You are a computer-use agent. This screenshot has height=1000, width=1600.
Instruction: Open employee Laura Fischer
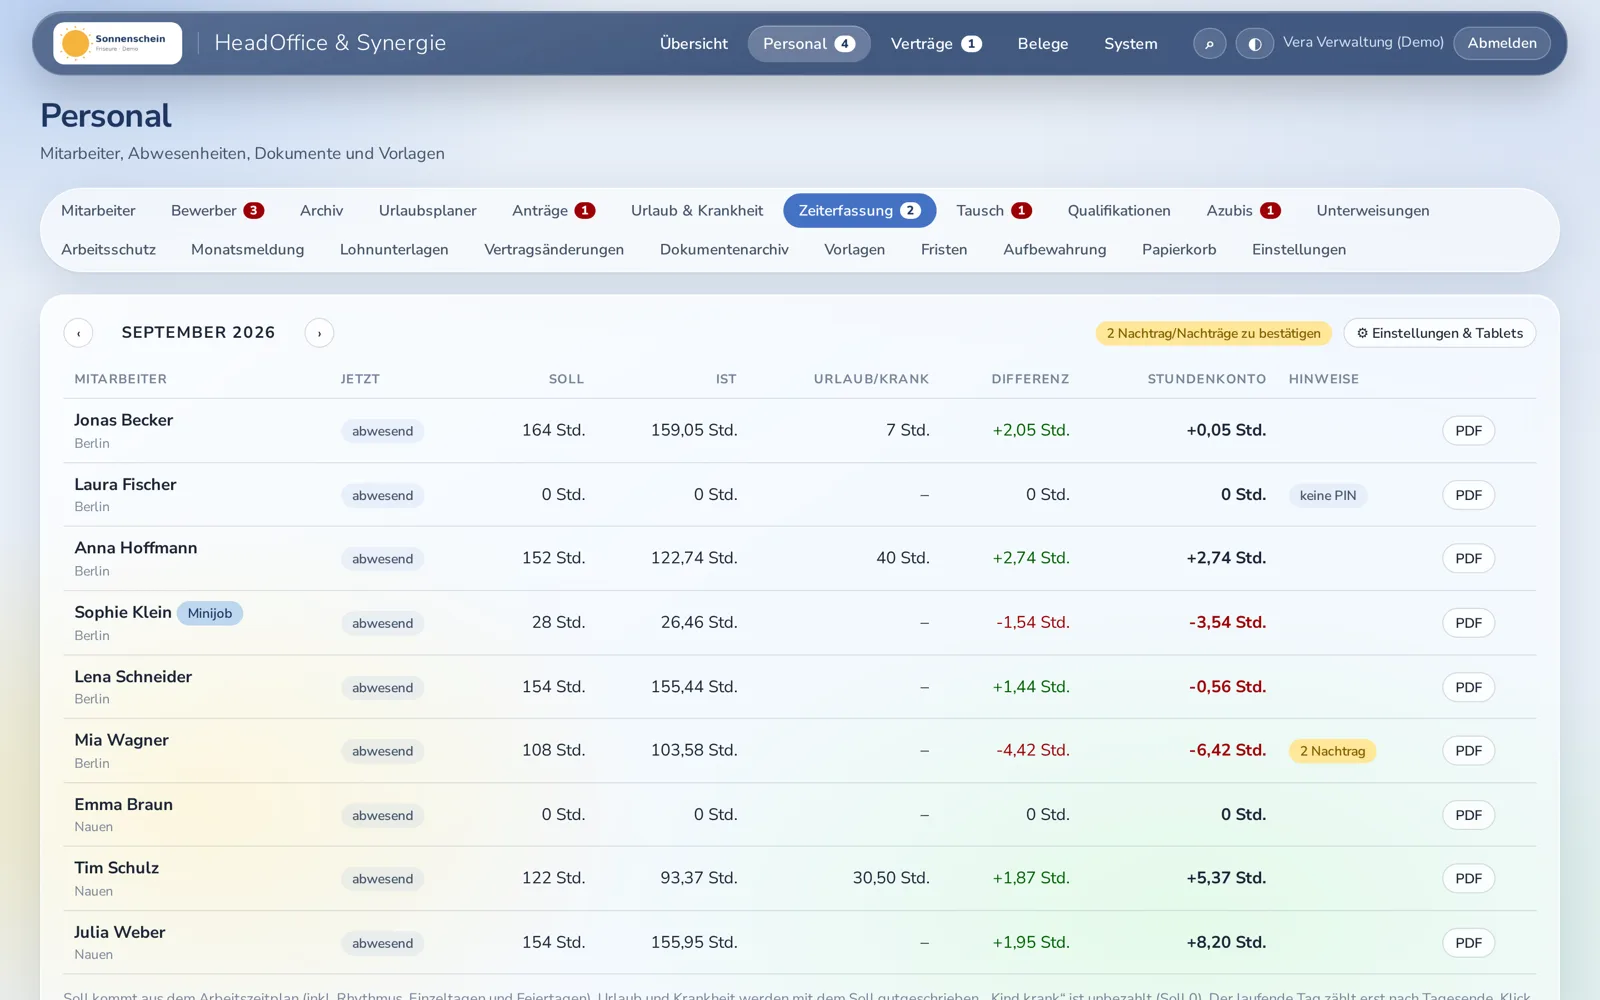tap(125, 484)
